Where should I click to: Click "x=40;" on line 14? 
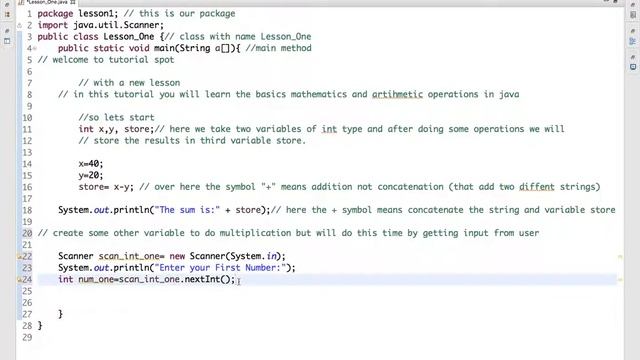tap(91, 164)
